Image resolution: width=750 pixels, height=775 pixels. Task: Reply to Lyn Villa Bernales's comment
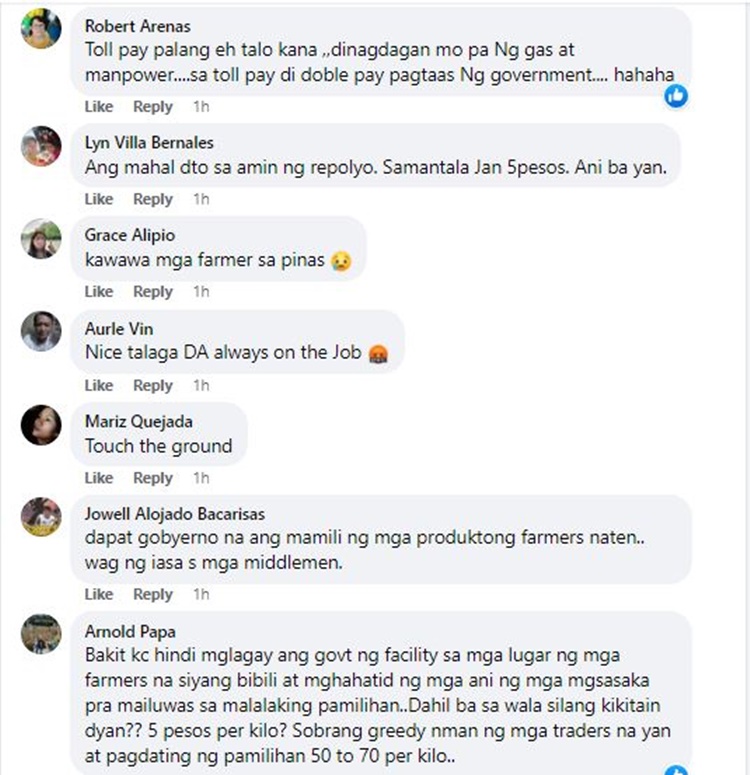(x=153, y=199)
